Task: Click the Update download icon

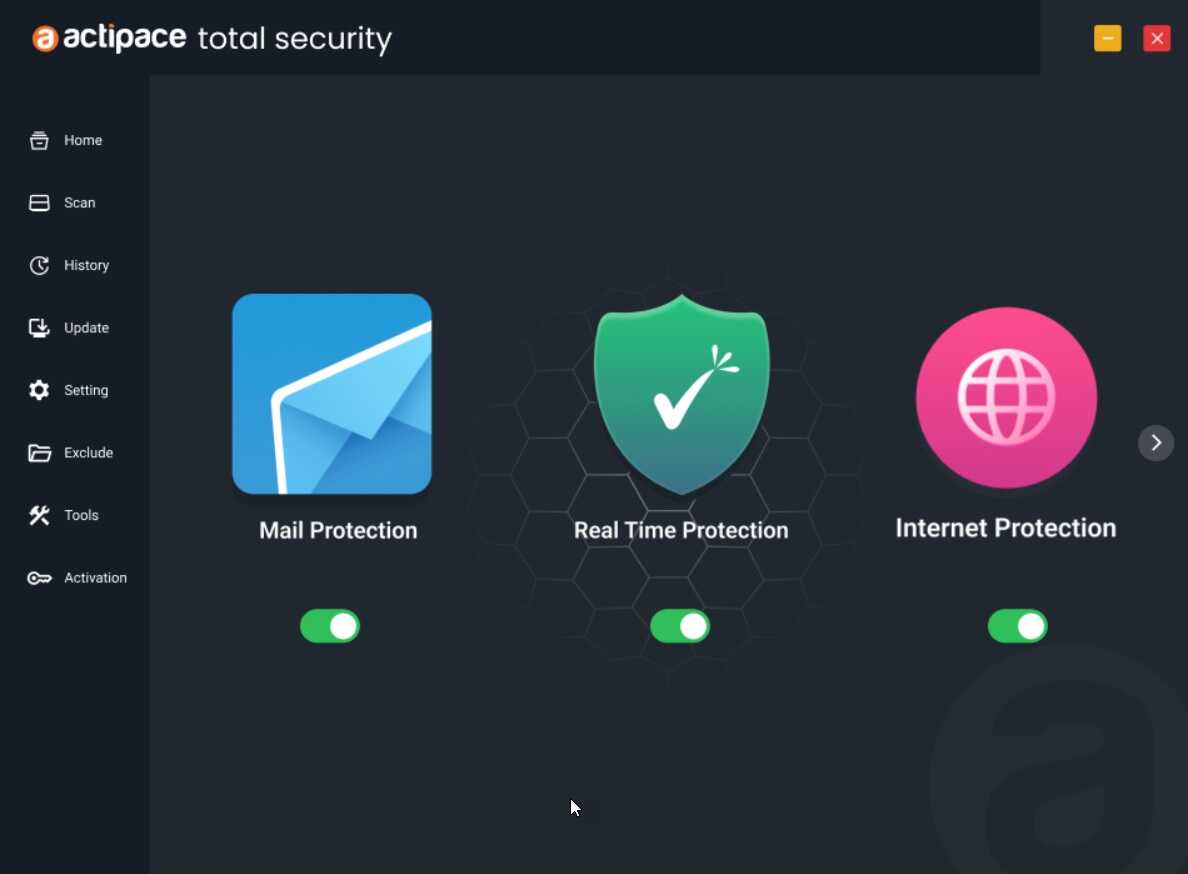Action: (39, 328)
